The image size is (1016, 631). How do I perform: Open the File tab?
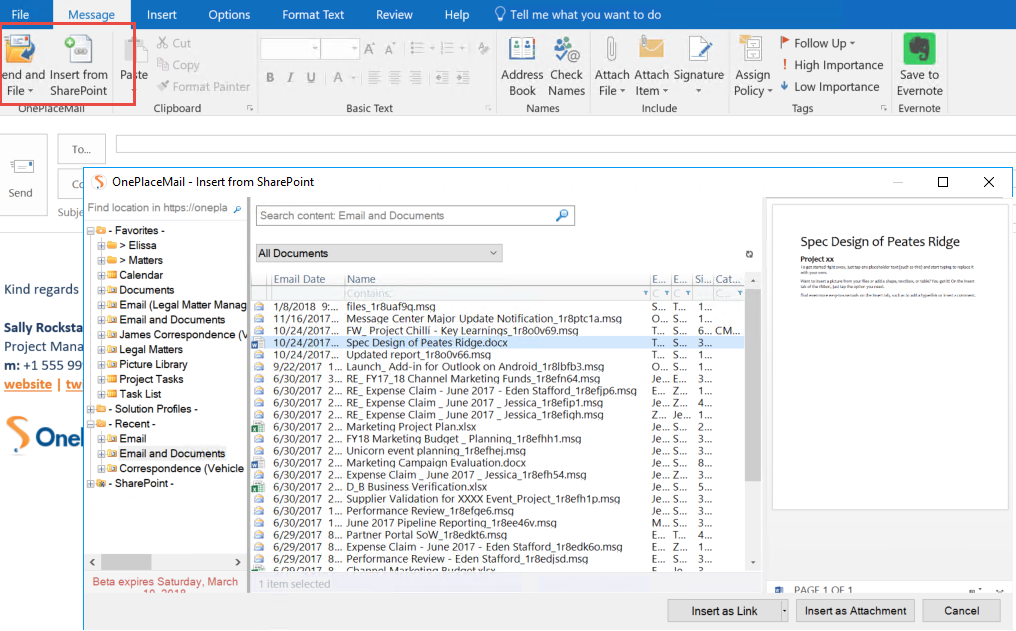coord(20,14)
